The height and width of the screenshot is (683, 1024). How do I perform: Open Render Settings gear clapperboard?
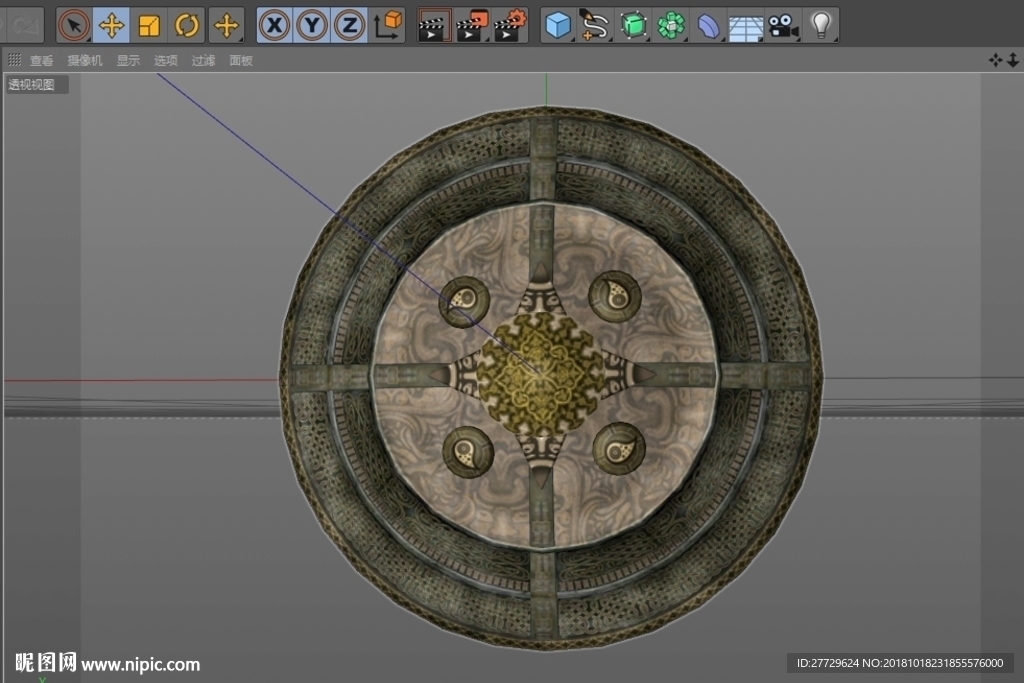tap(510, 25)
